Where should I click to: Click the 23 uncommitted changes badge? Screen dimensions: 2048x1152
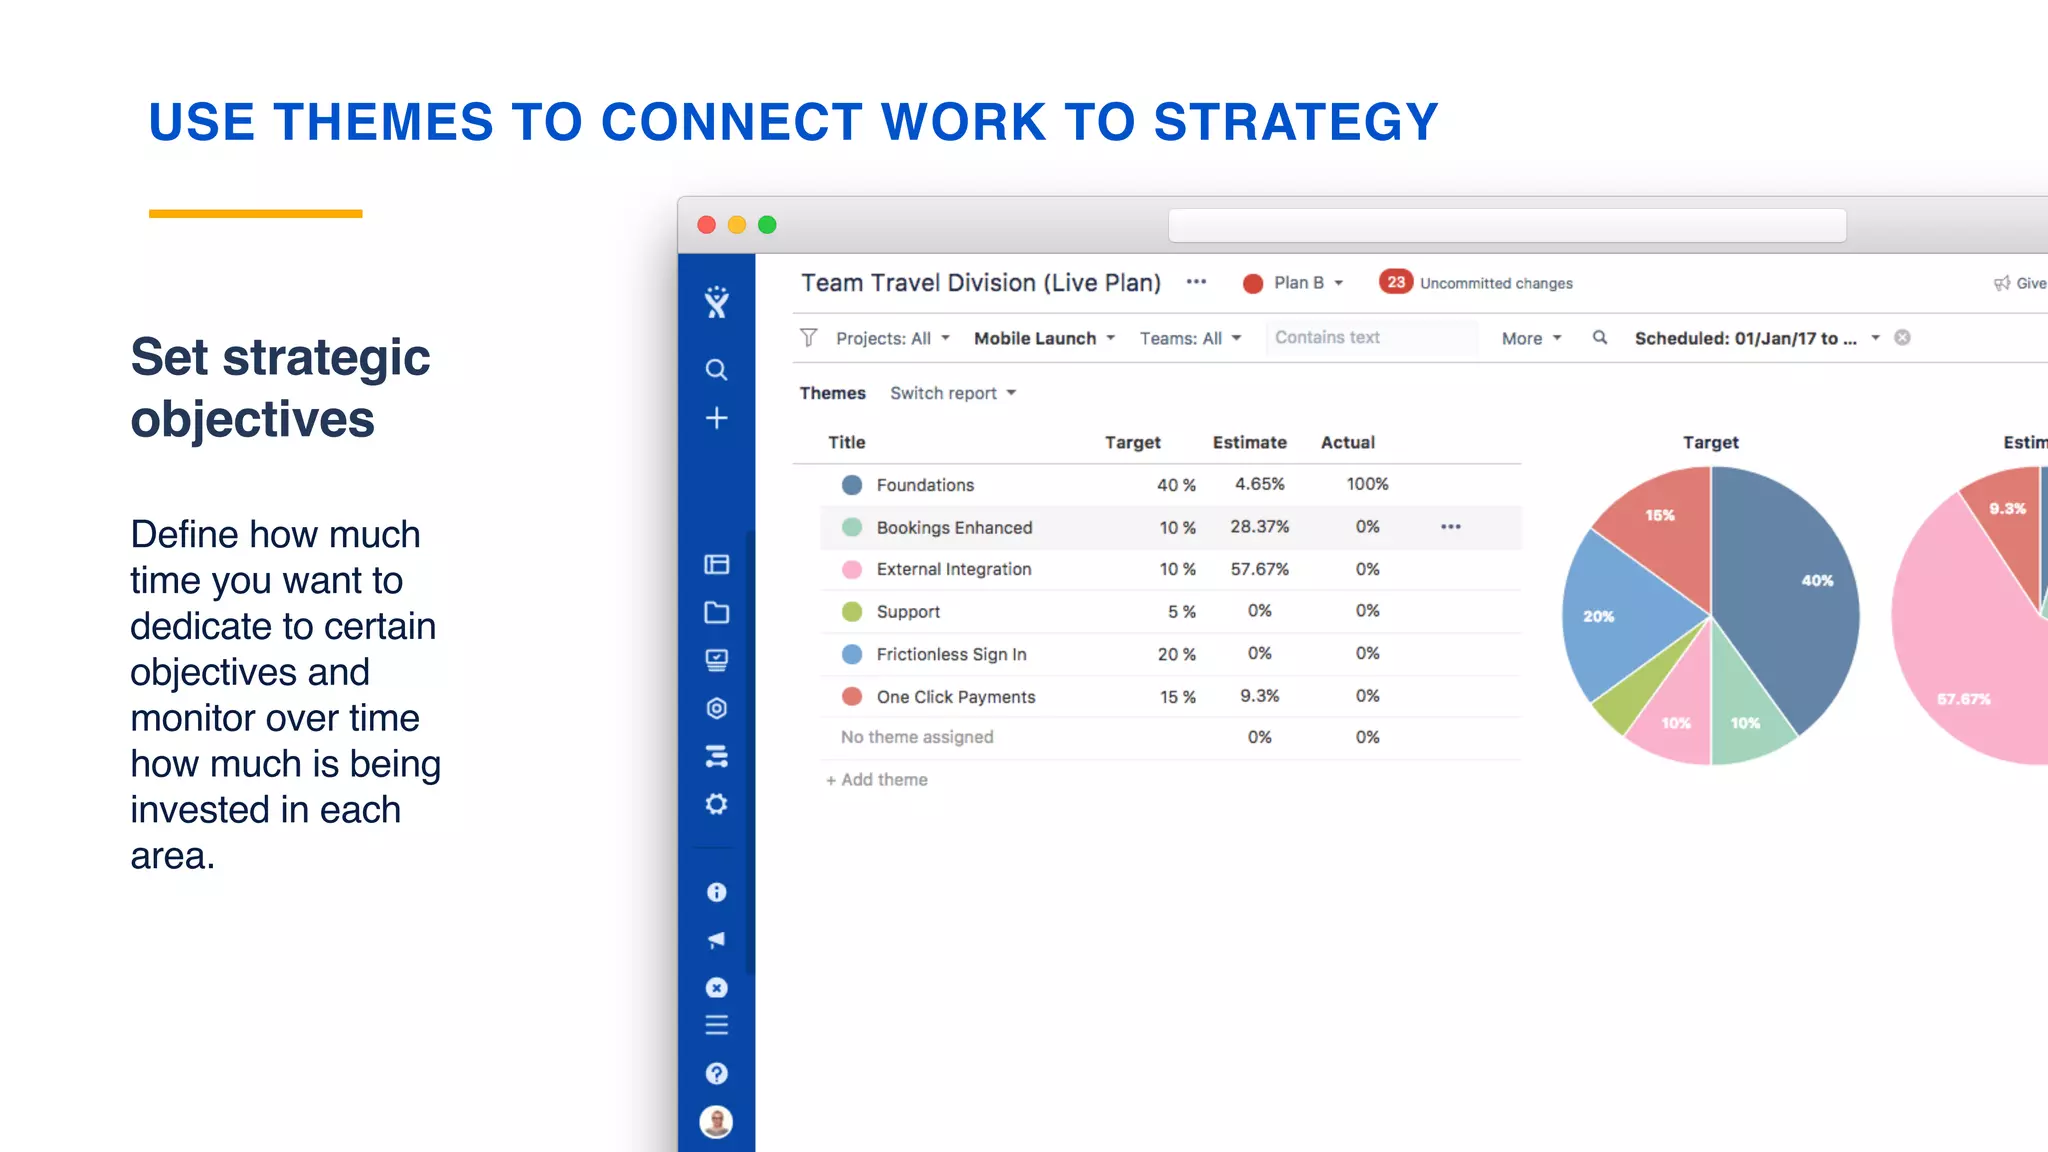[x=1396, y=282]
